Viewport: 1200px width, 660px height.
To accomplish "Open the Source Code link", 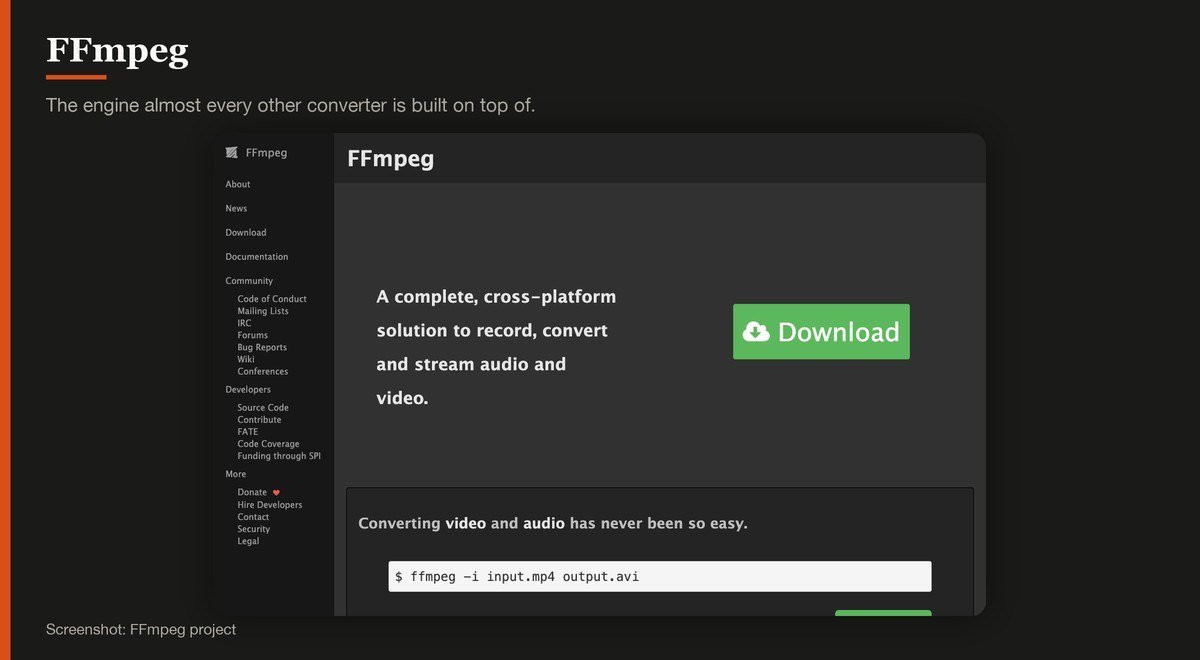I will coord(263,408).
